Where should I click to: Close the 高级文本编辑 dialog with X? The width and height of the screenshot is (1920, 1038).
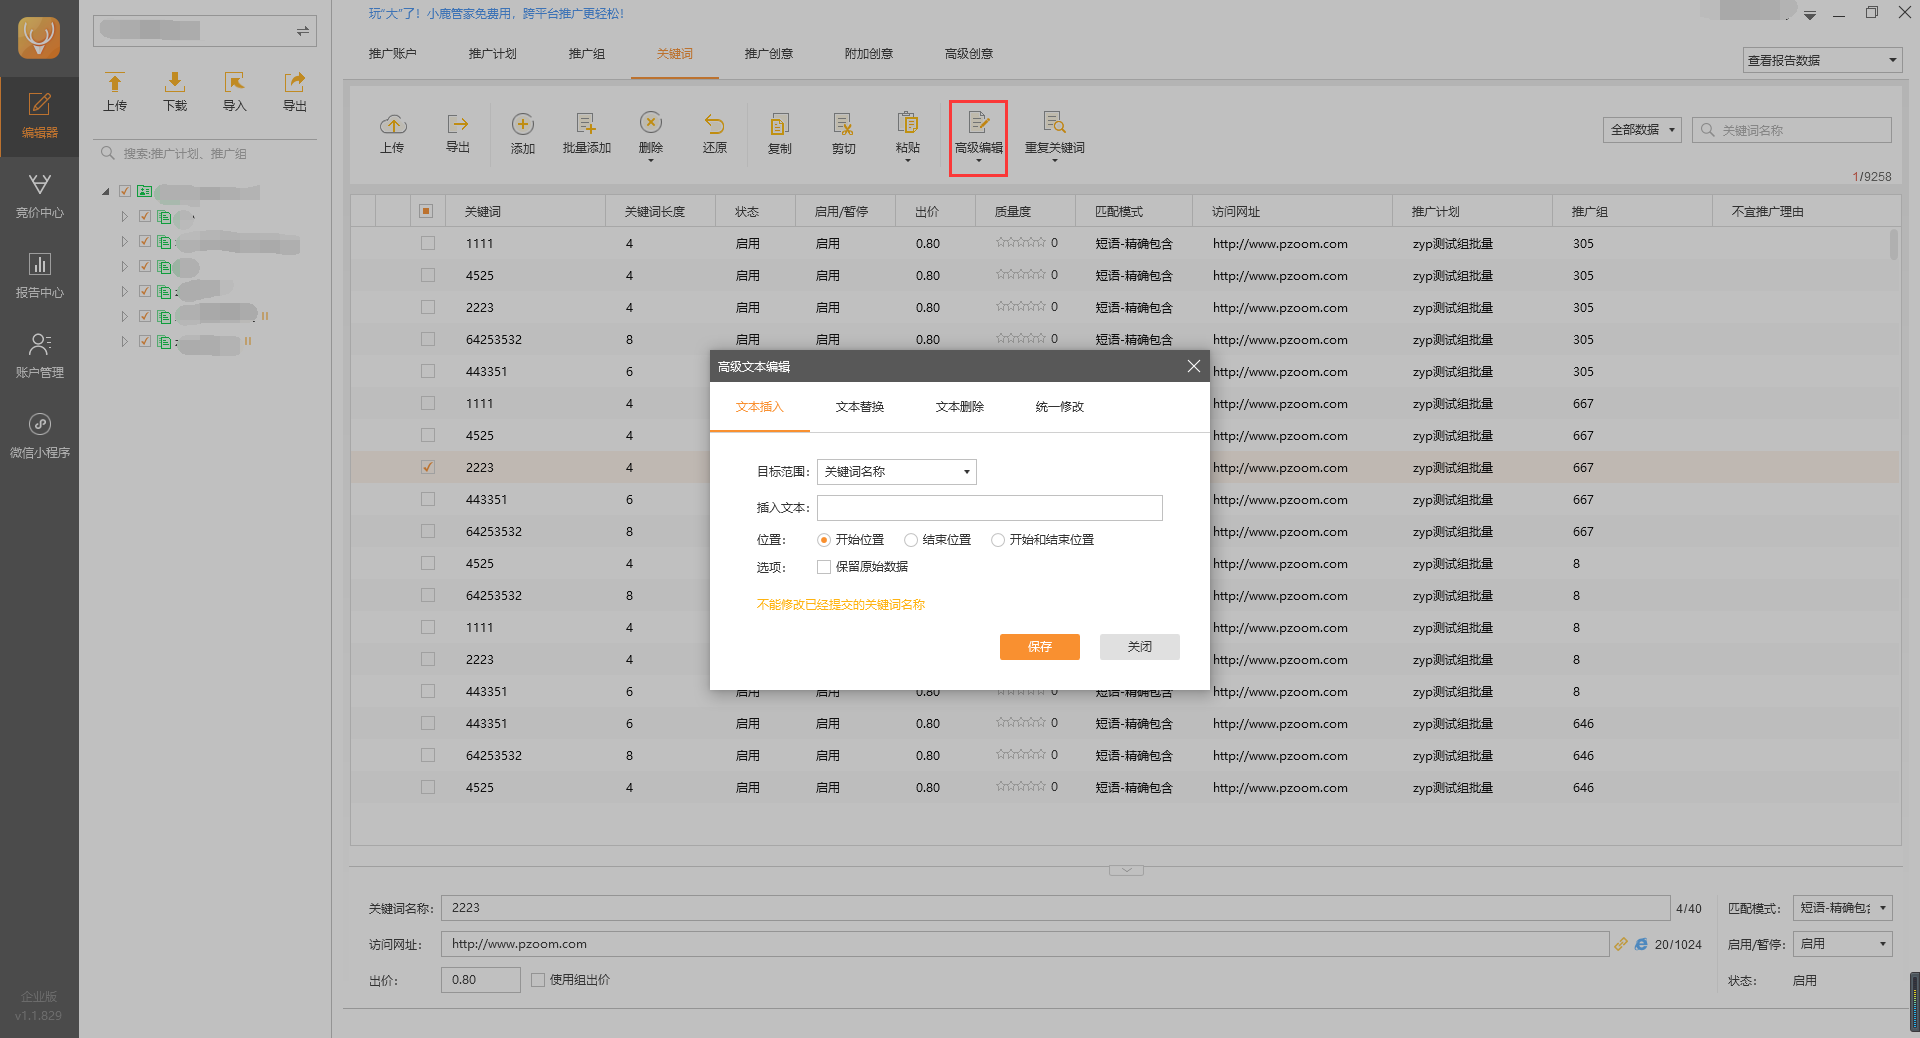(1193, 366)
